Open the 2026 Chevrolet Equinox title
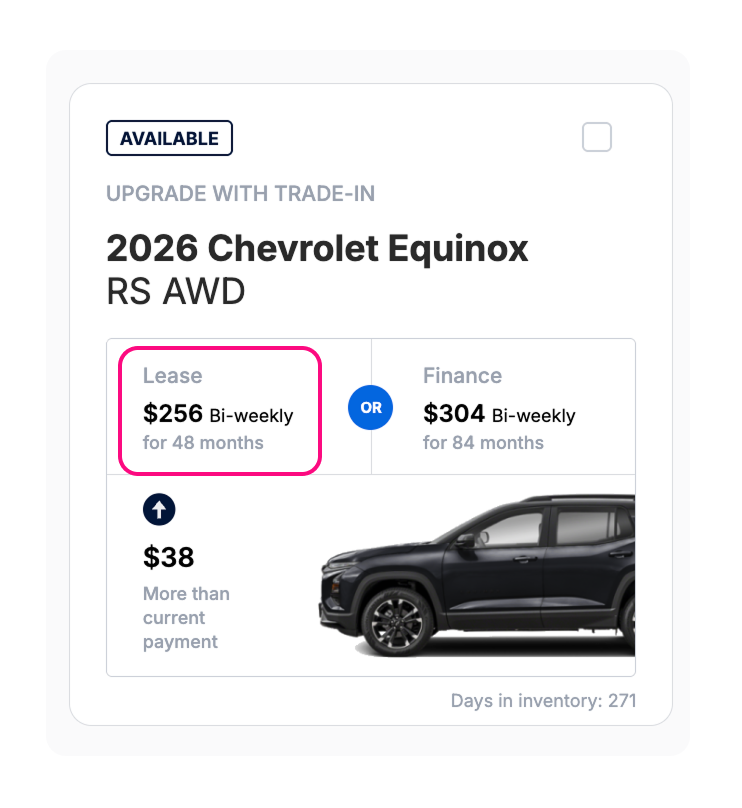The image size is (742, 808). point(317,248)
